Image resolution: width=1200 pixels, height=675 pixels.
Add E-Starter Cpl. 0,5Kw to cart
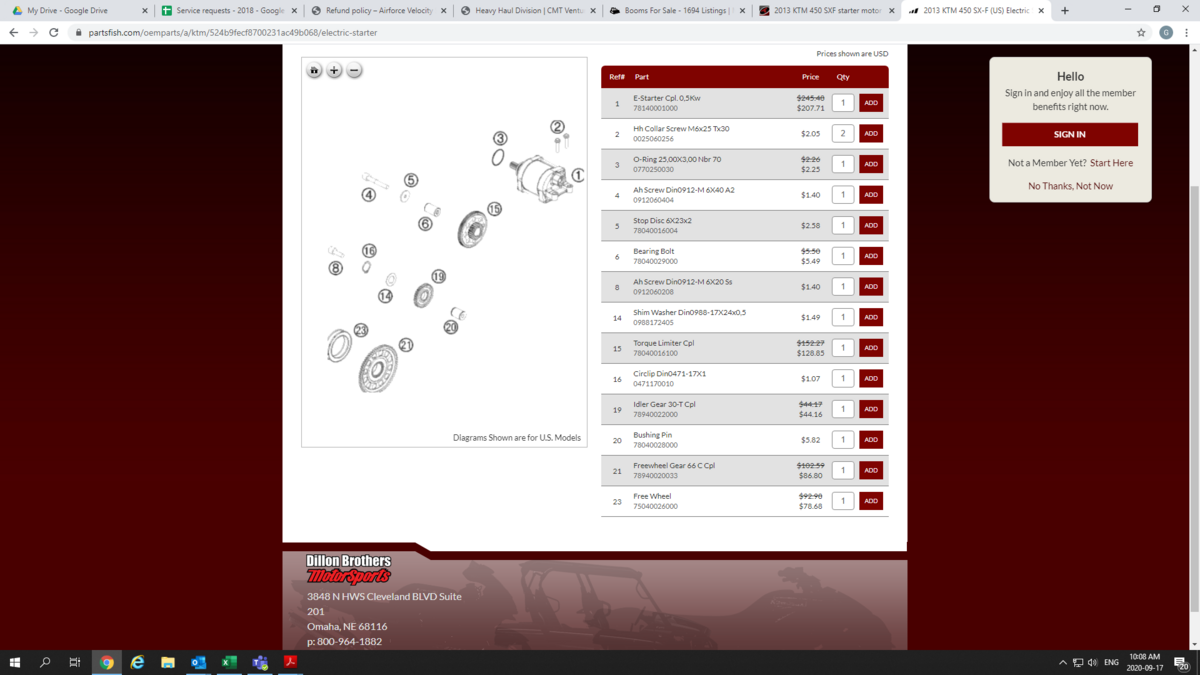click(x=871, y=103)
